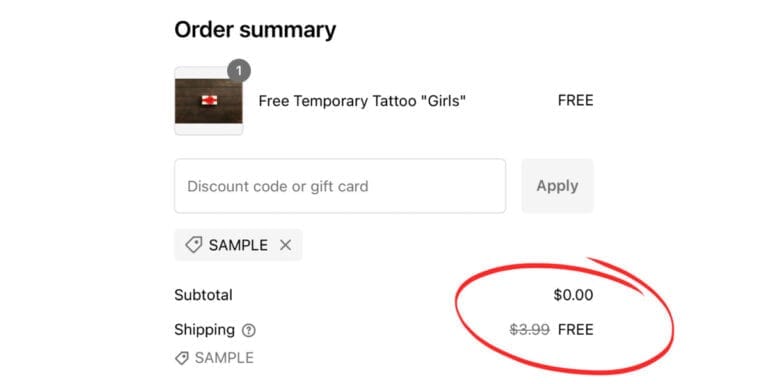Open the Free Temporary Tattoo product thumbnail
The height and width of the screenshot is (384, 768).
pos(209,101)
